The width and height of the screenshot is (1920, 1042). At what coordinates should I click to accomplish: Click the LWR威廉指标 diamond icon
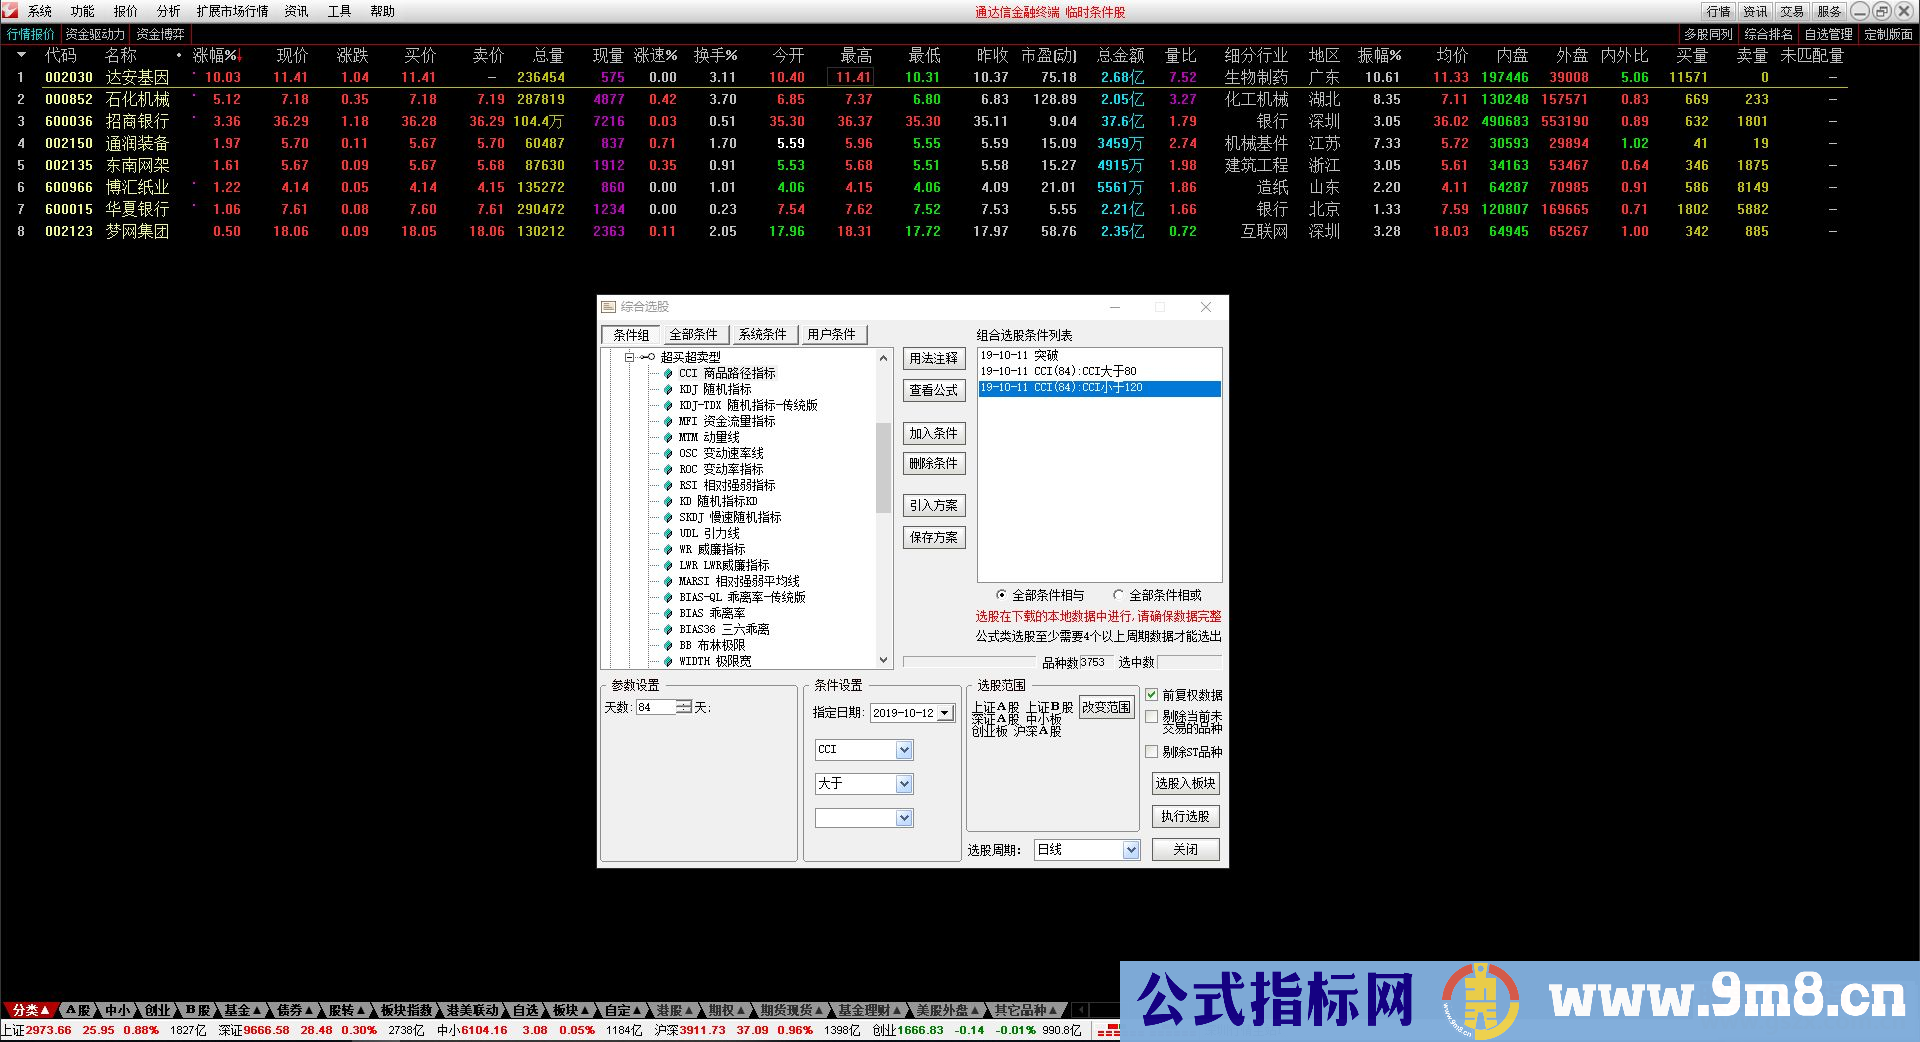click(x=668, y=565)
